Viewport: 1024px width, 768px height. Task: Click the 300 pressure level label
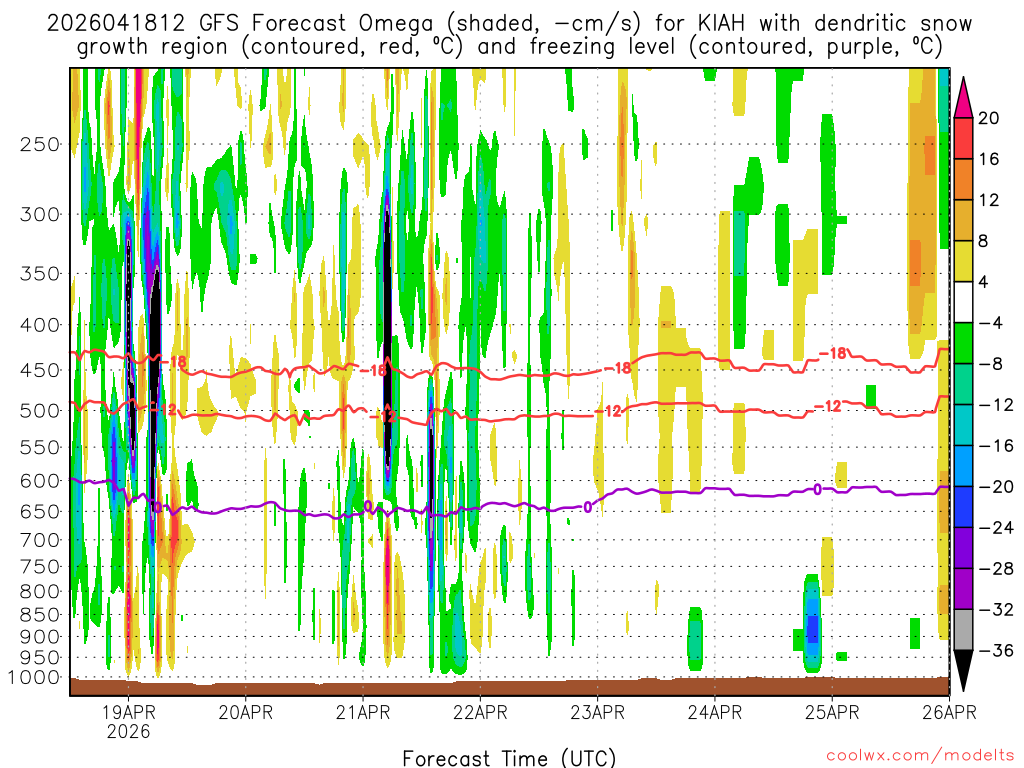(x=40, y=214)
